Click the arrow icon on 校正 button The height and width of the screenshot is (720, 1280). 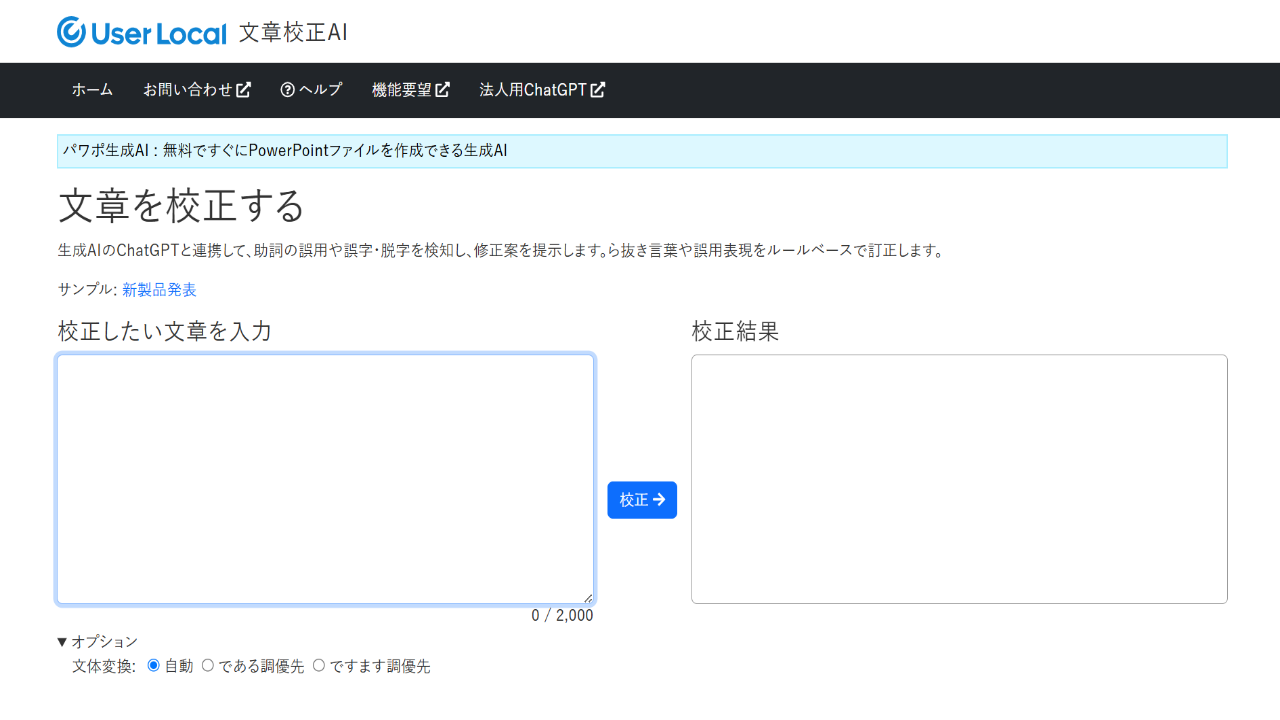[659, 500]
